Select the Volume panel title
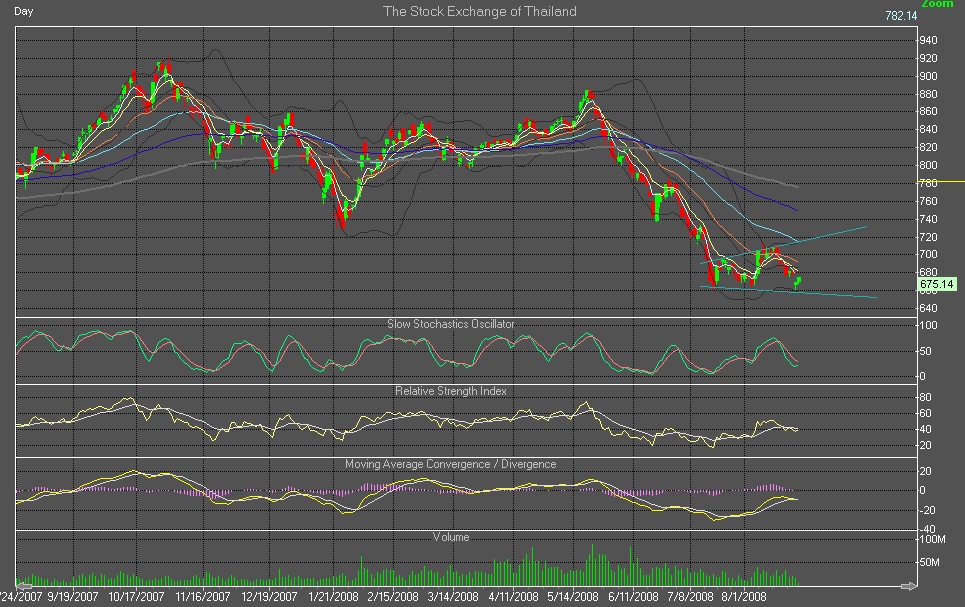The width and height of the screenshot is (965, 607). [450, 537]
